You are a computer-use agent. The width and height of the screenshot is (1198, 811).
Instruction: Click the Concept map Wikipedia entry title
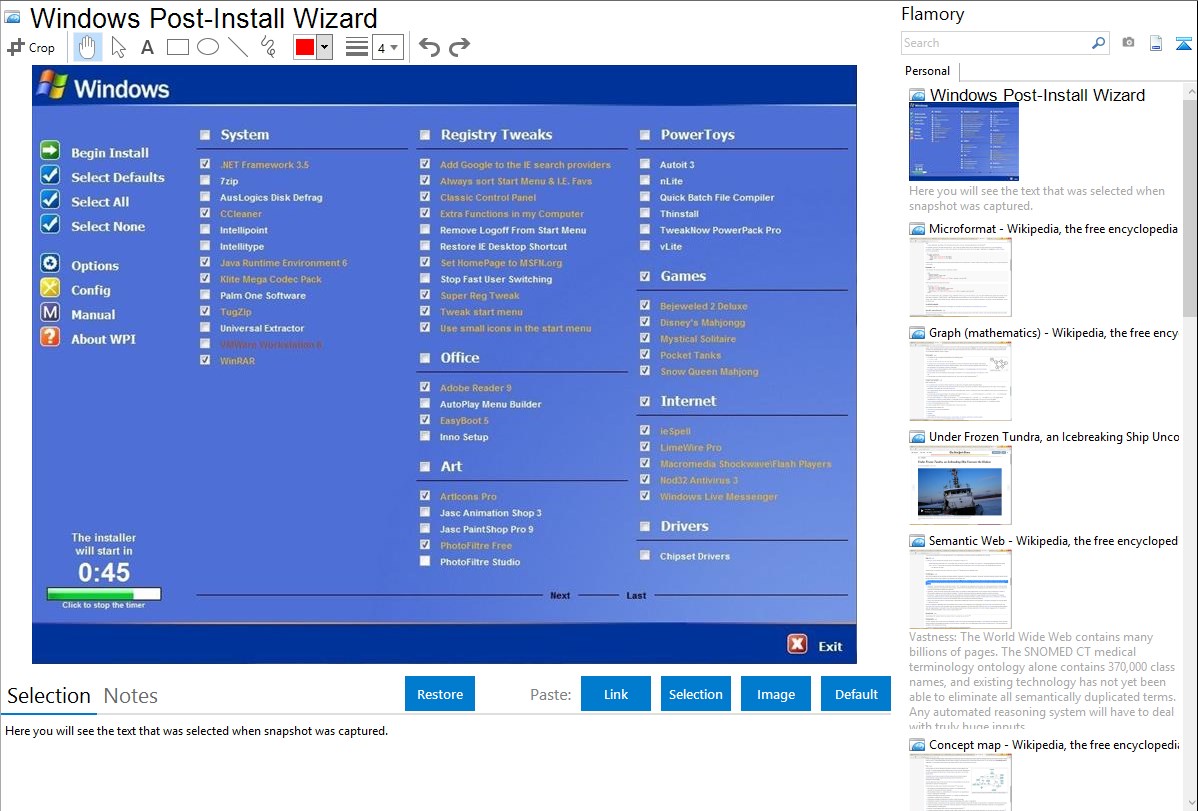click(x=1054, y=744)
